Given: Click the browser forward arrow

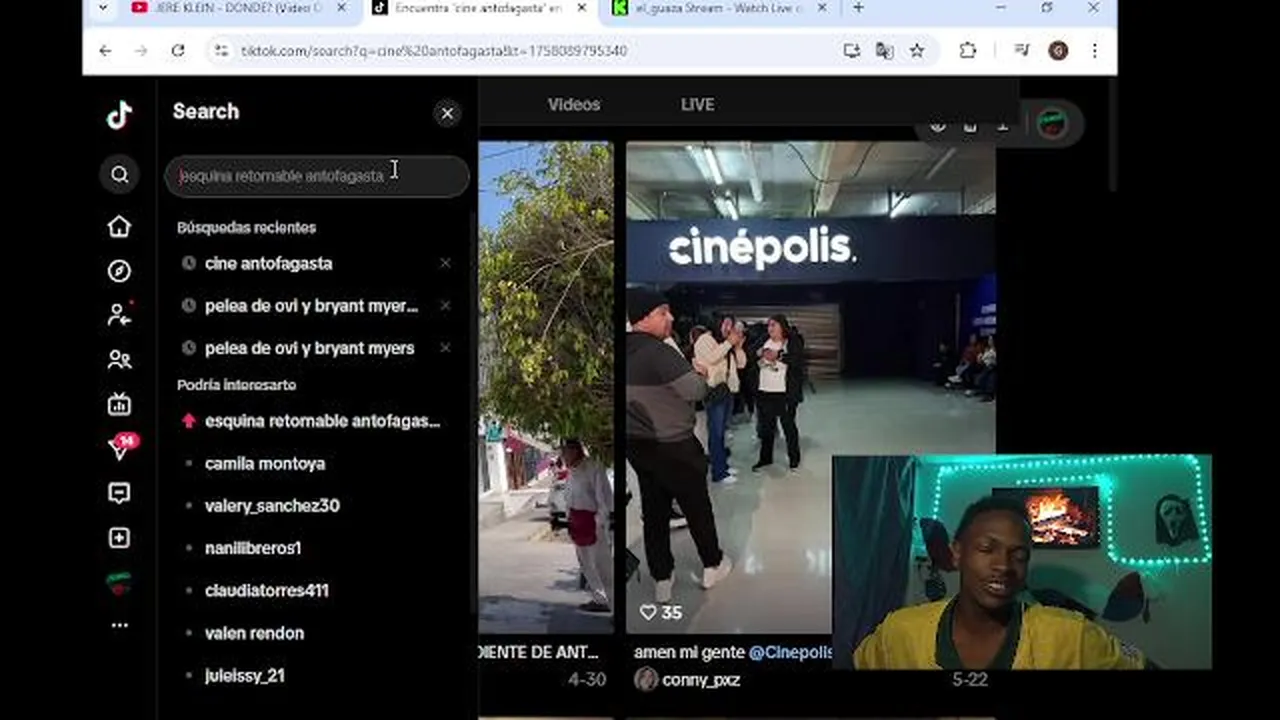Looking at the screenshot, I should coord(141,50).
